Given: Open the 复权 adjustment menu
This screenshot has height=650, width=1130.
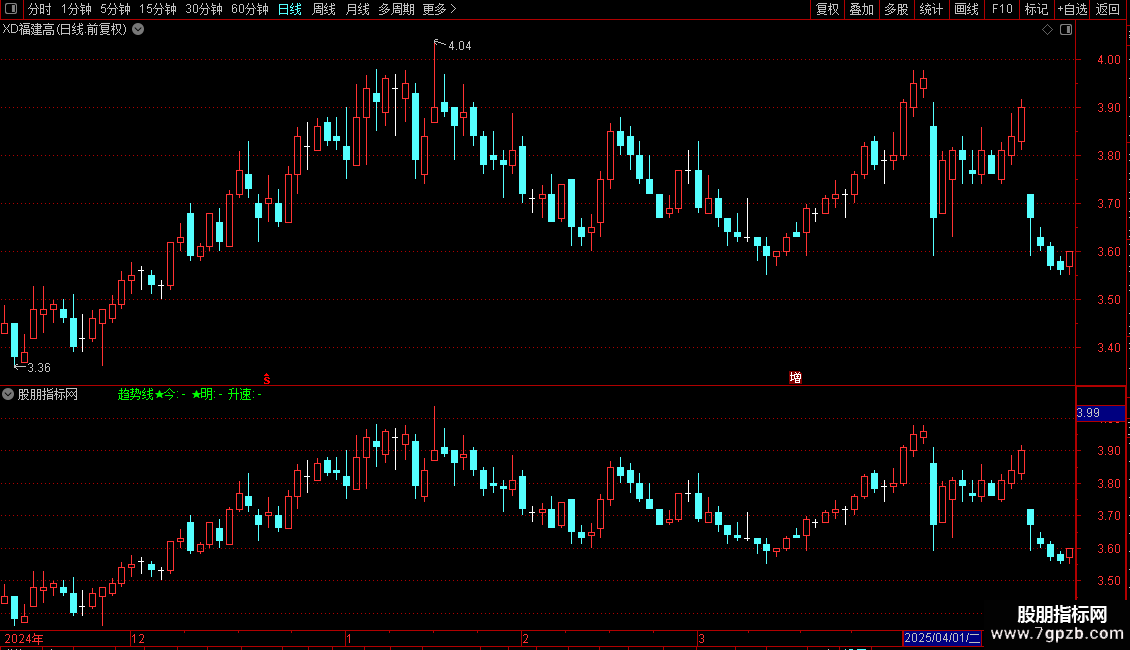Looking at the screenshot, I should [x=827, y=9].
